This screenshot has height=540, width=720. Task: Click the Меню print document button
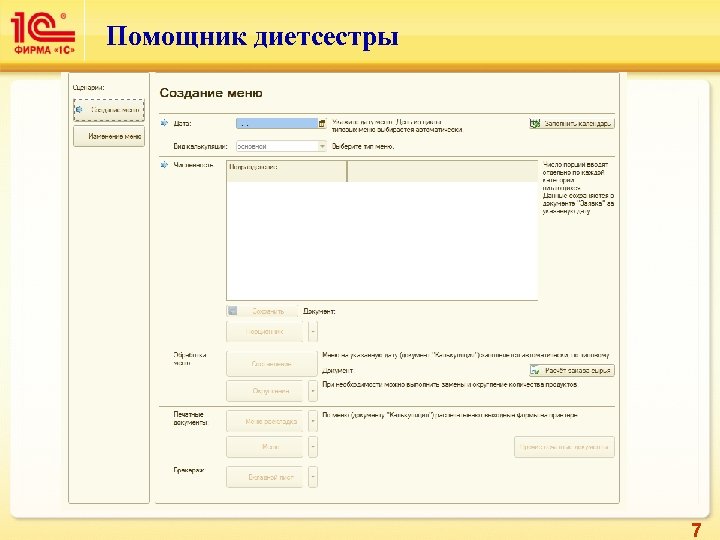265,447
